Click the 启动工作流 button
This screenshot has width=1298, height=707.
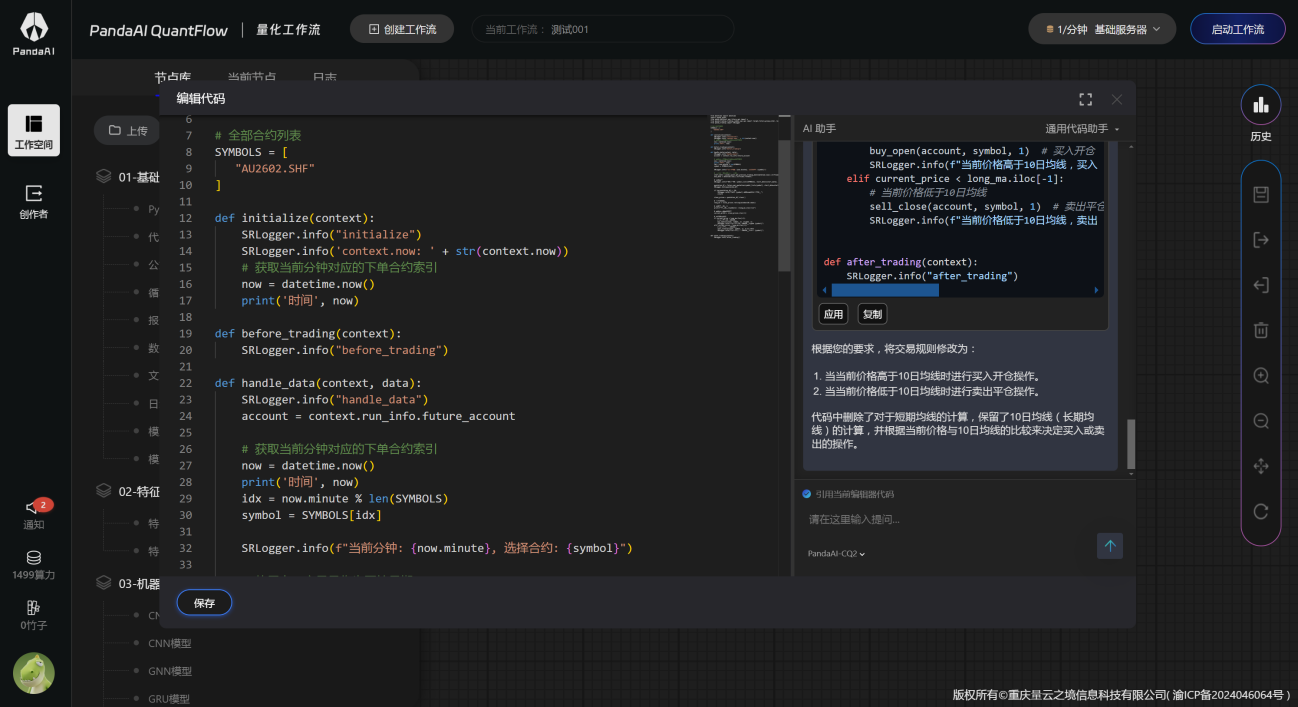(x=1238, y=29)
